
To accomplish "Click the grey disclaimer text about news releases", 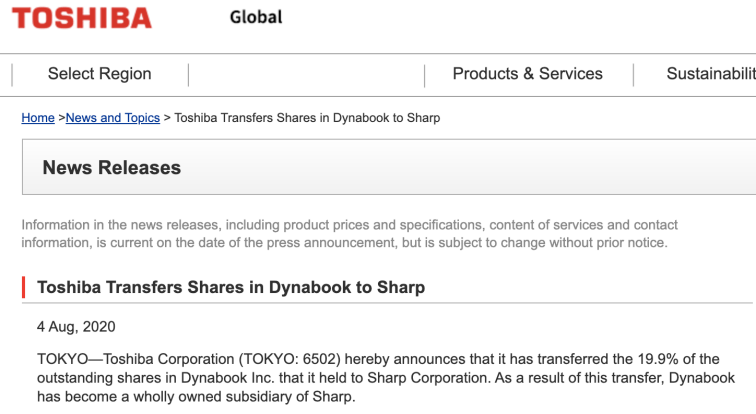I will point(350,234).
